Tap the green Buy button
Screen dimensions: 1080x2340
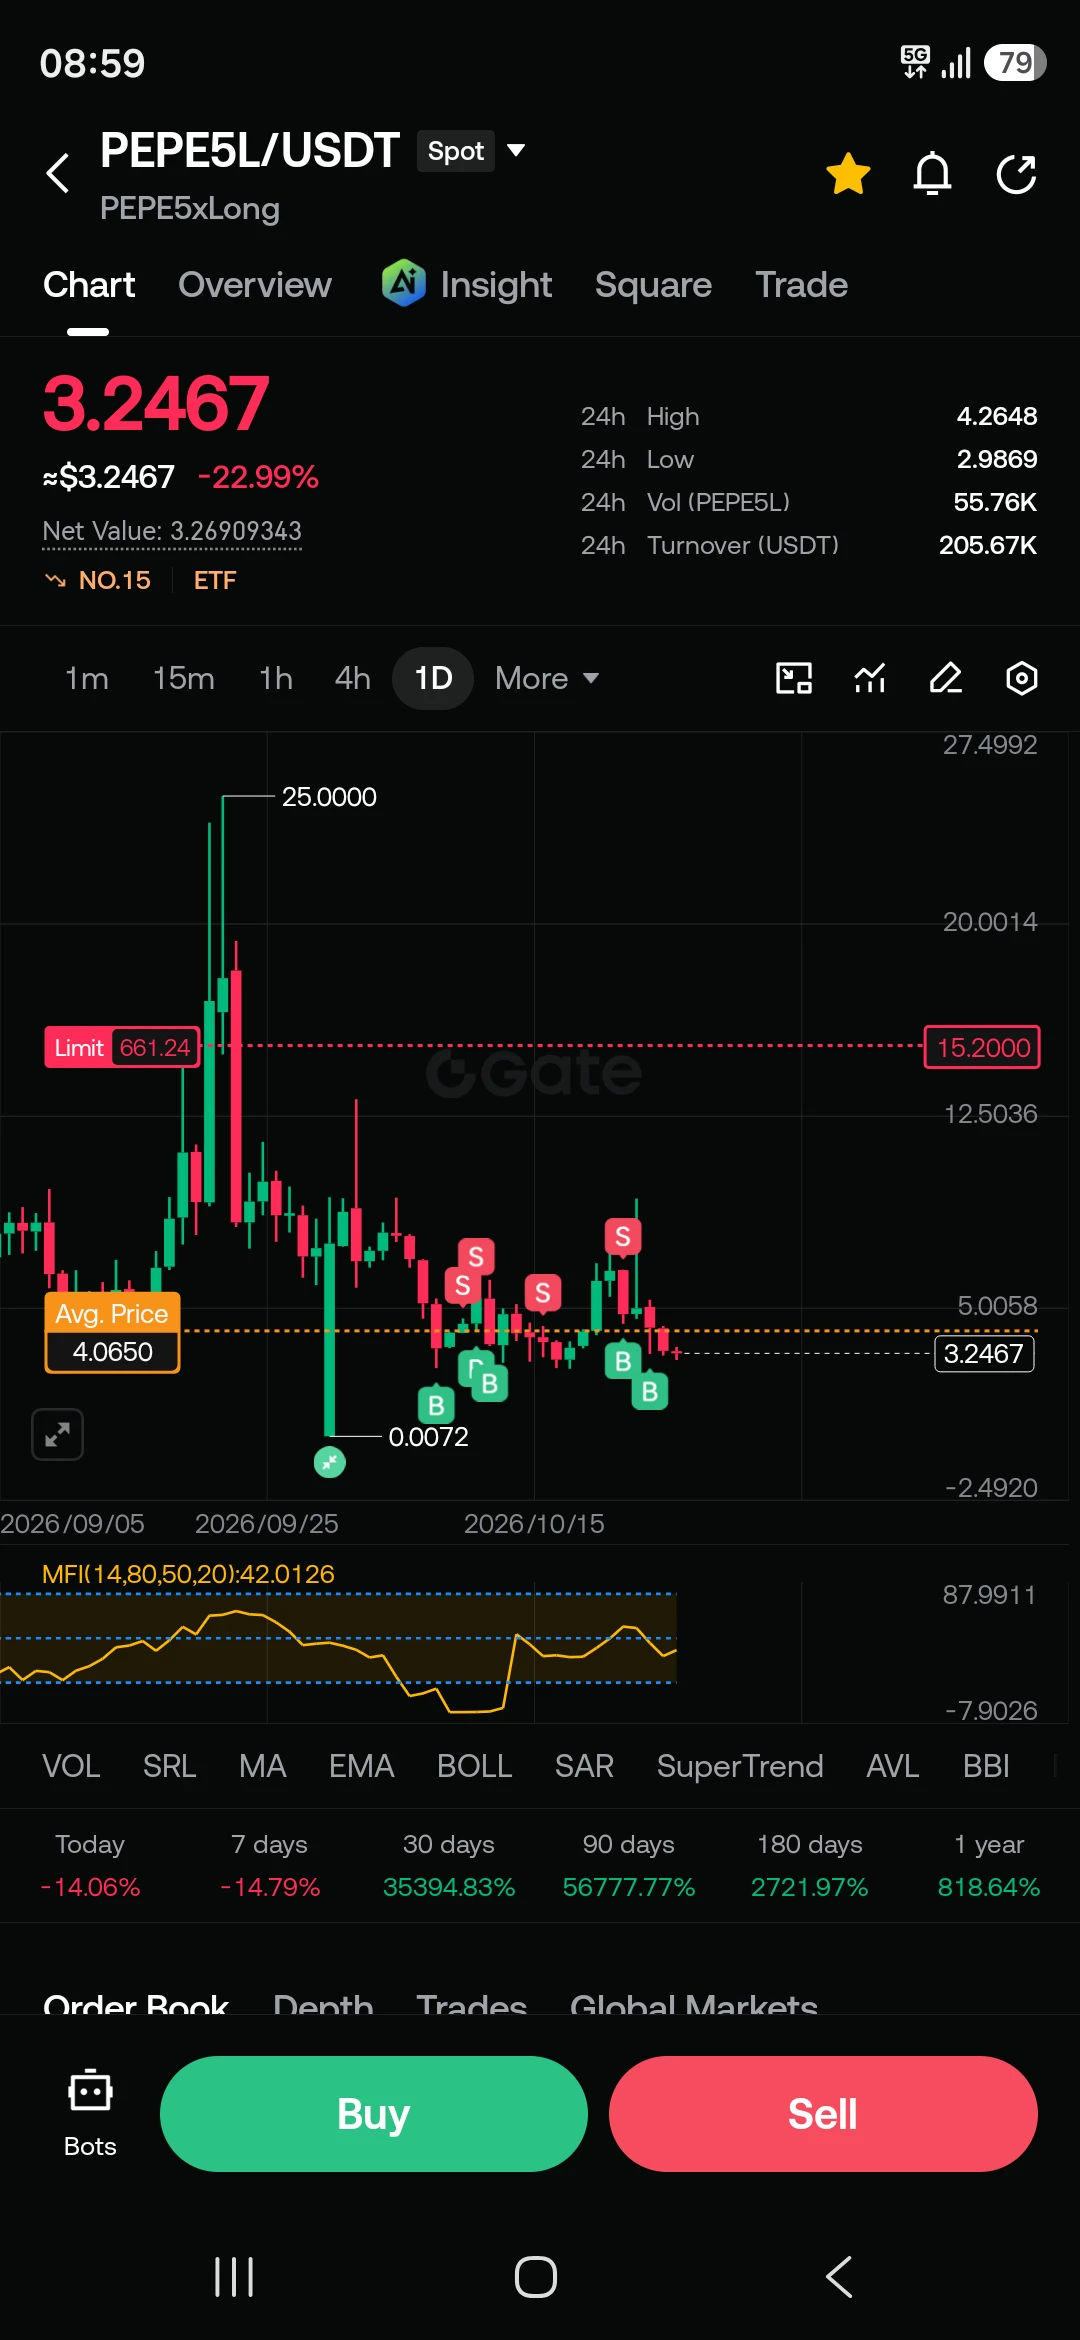click(x=374, y=2114)
